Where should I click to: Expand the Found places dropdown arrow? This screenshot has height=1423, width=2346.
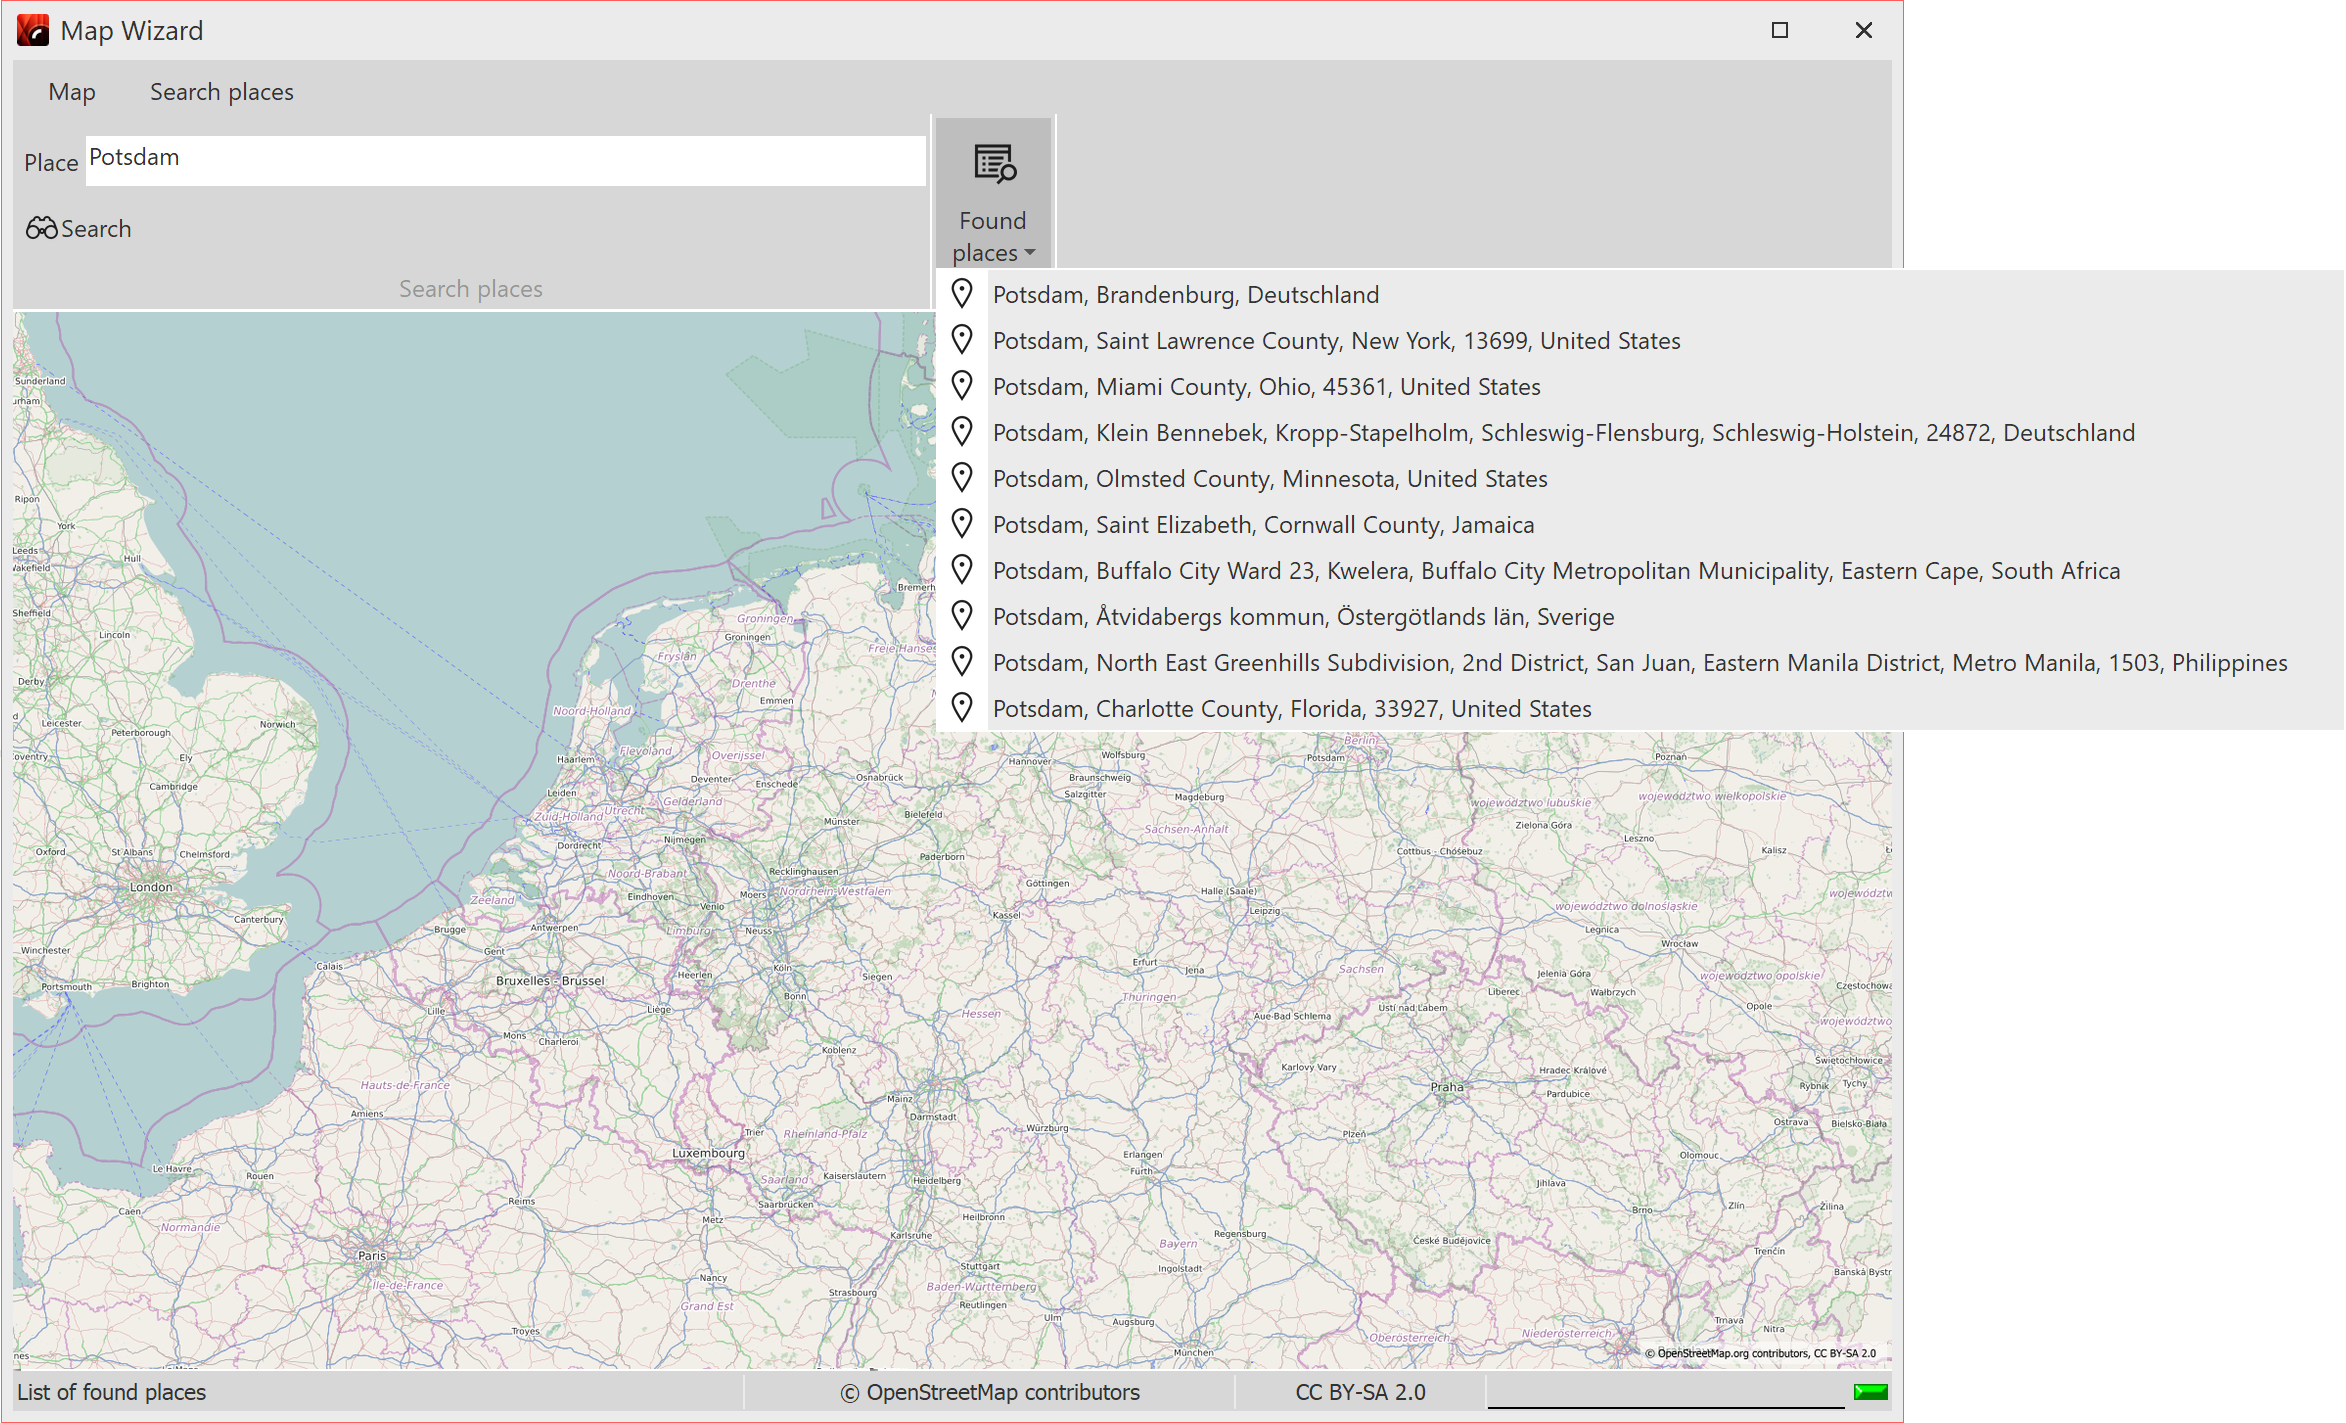[1030, 254]
